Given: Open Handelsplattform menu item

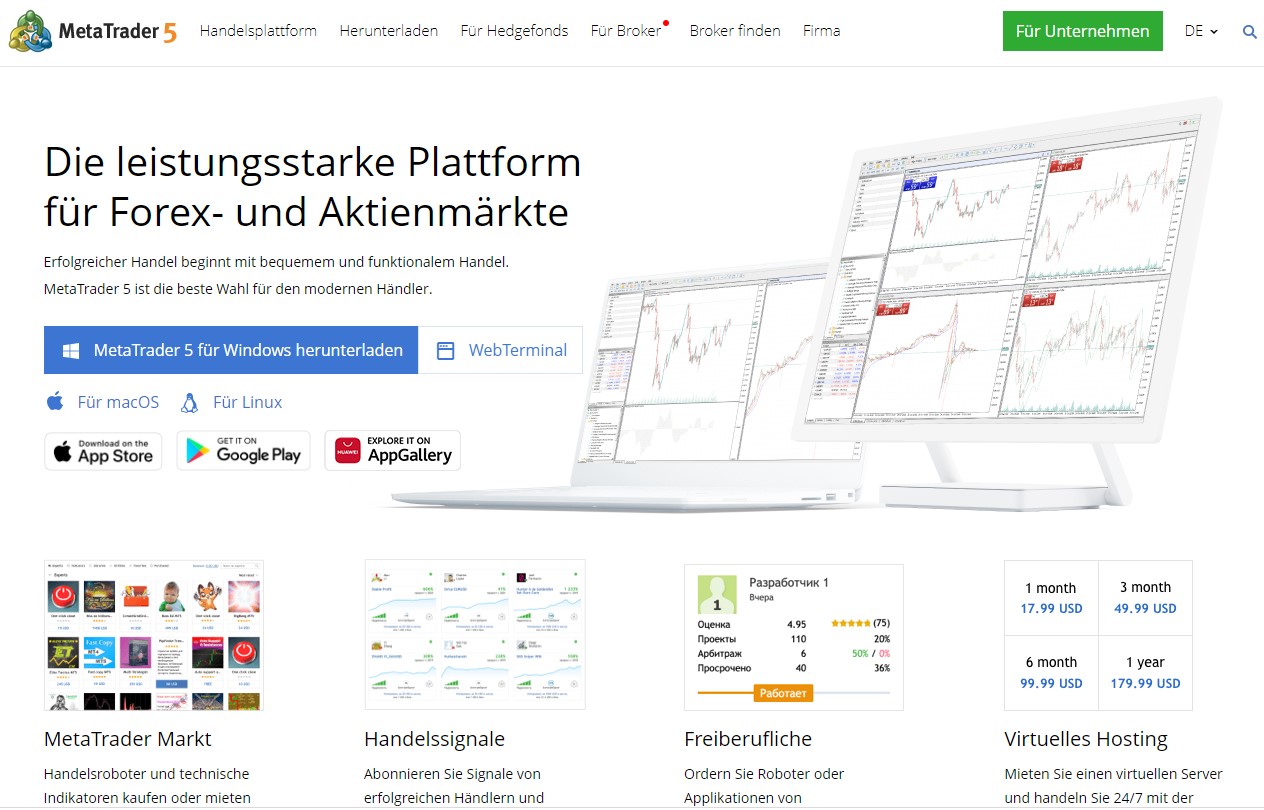Looking at the screenshot, I should tap(258, 31).
